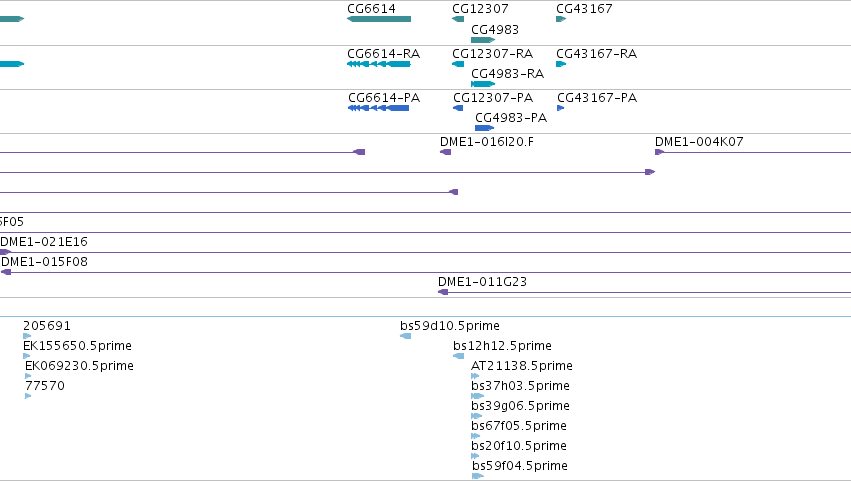
Task: Select the bs67f05.5prime EST glyph
Action: click(x=475, y=436)
